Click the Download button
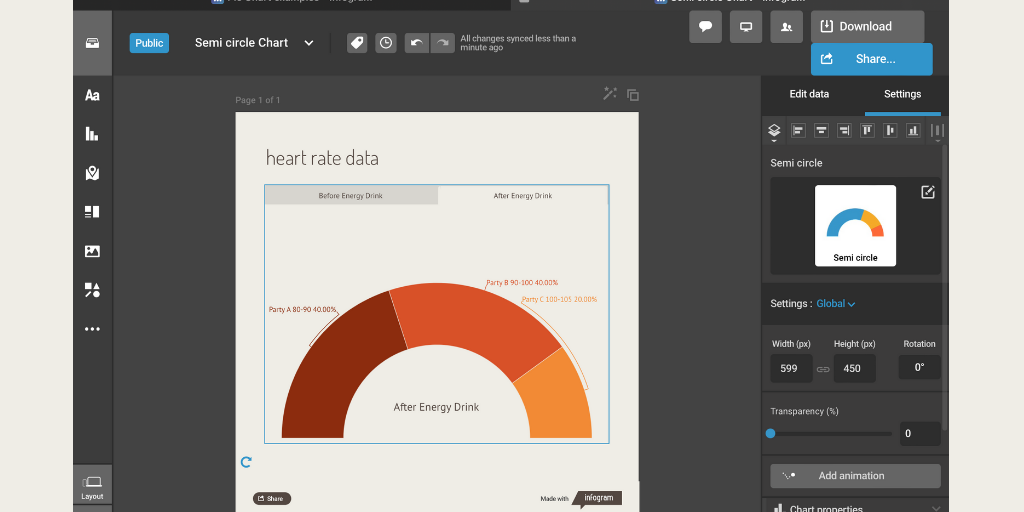 click(x=867, y=27)
